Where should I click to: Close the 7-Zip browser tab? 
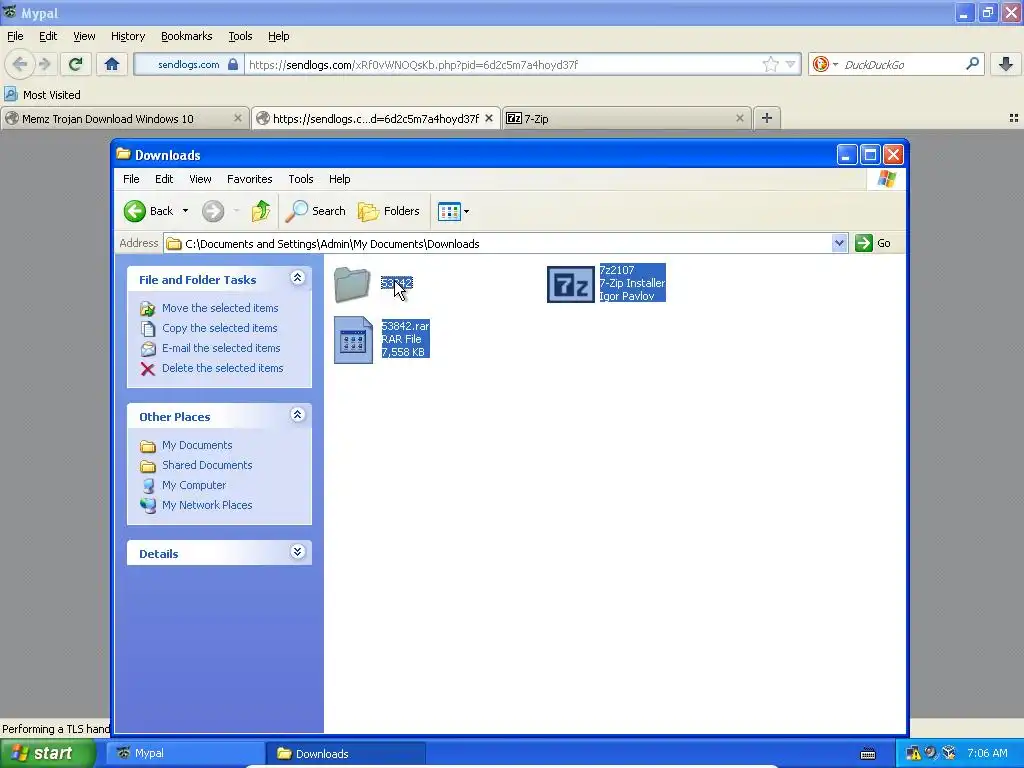pos(739,118)
